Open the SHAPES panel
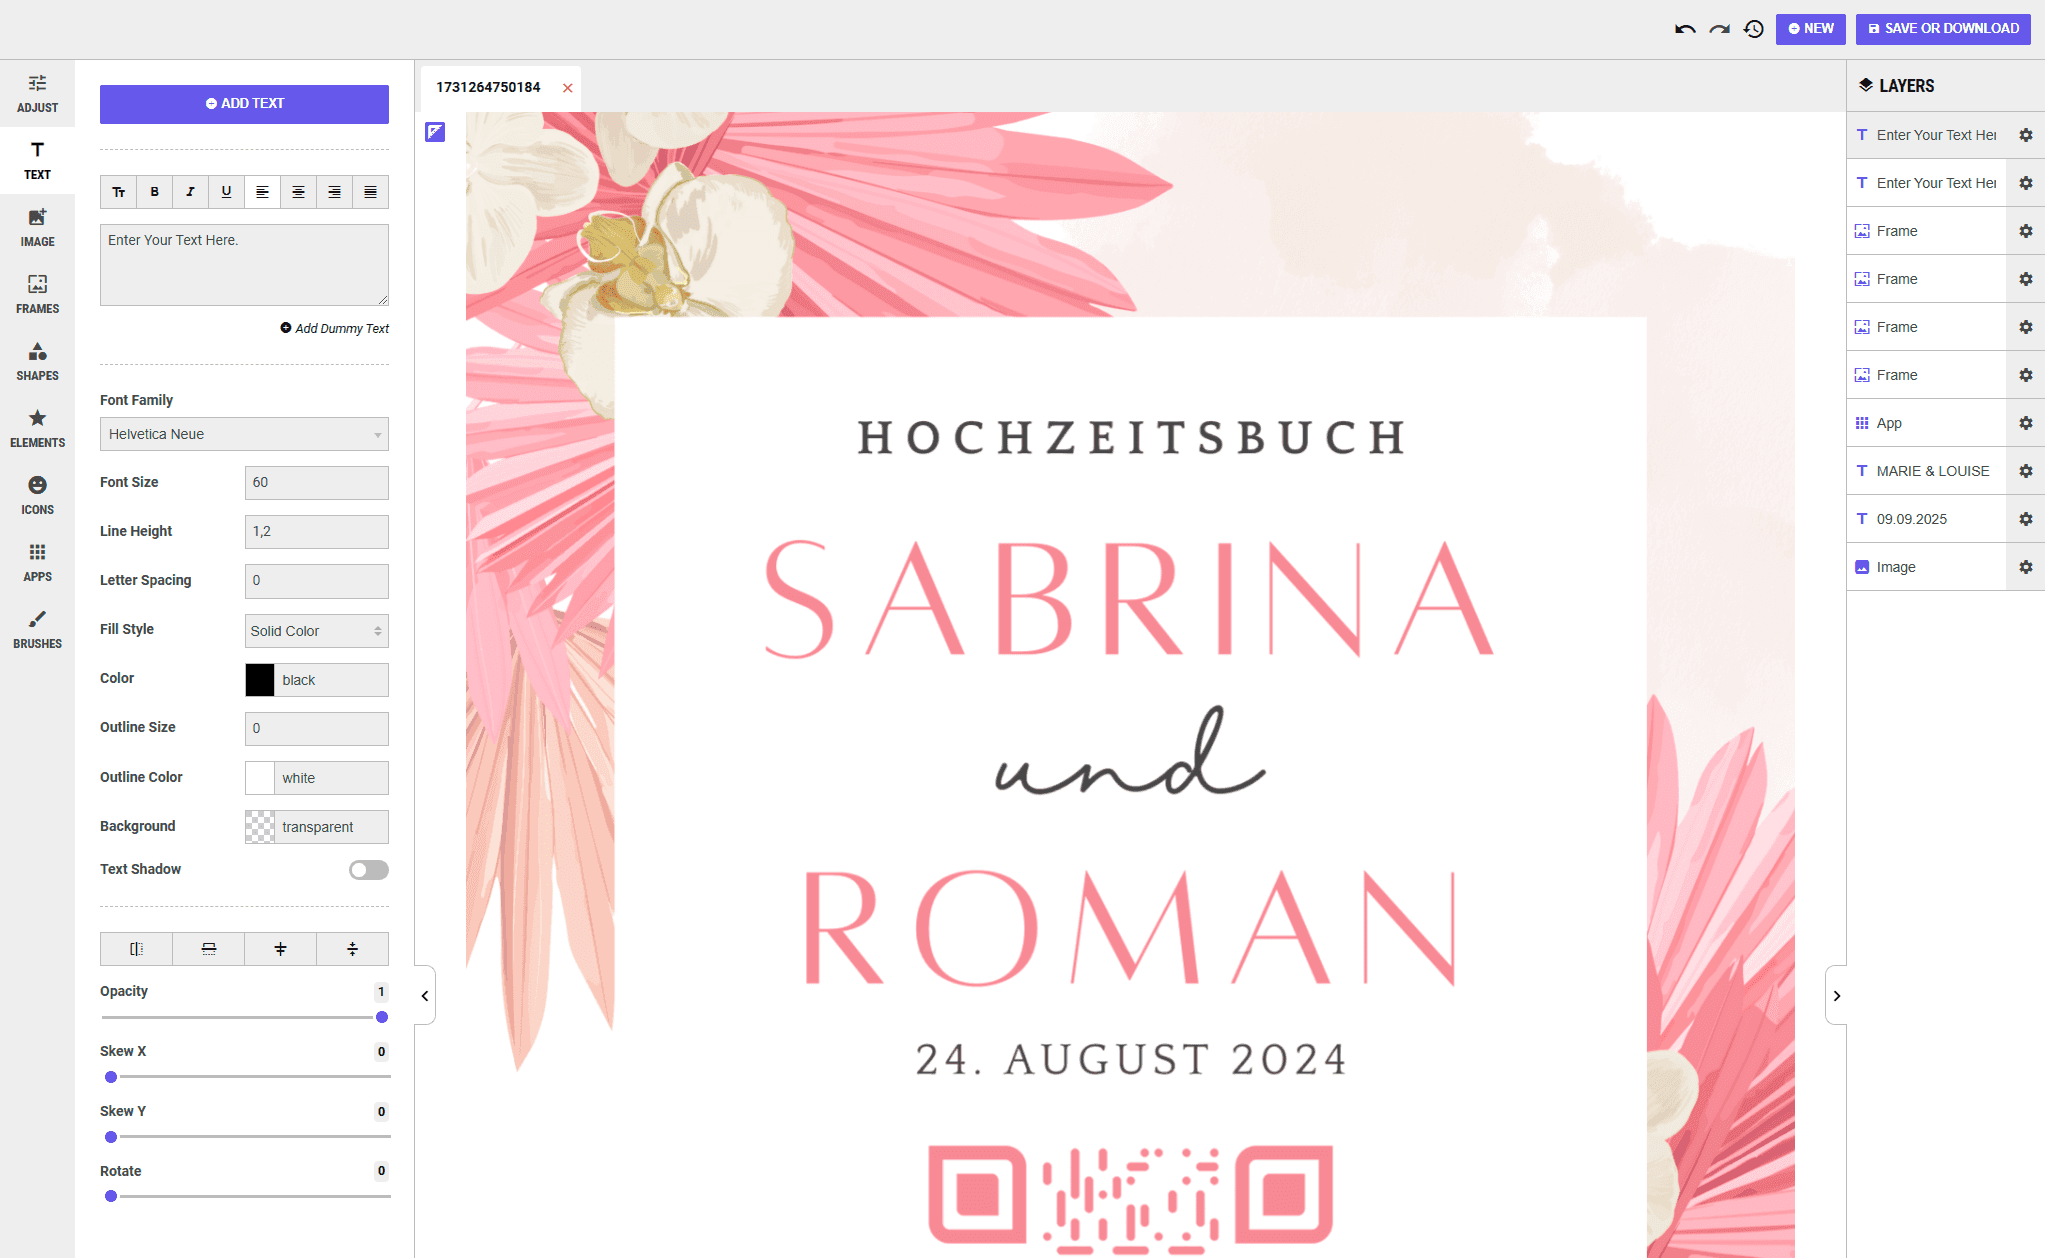The height and width of the screenshot is (1258, 2045). [37, 360]
